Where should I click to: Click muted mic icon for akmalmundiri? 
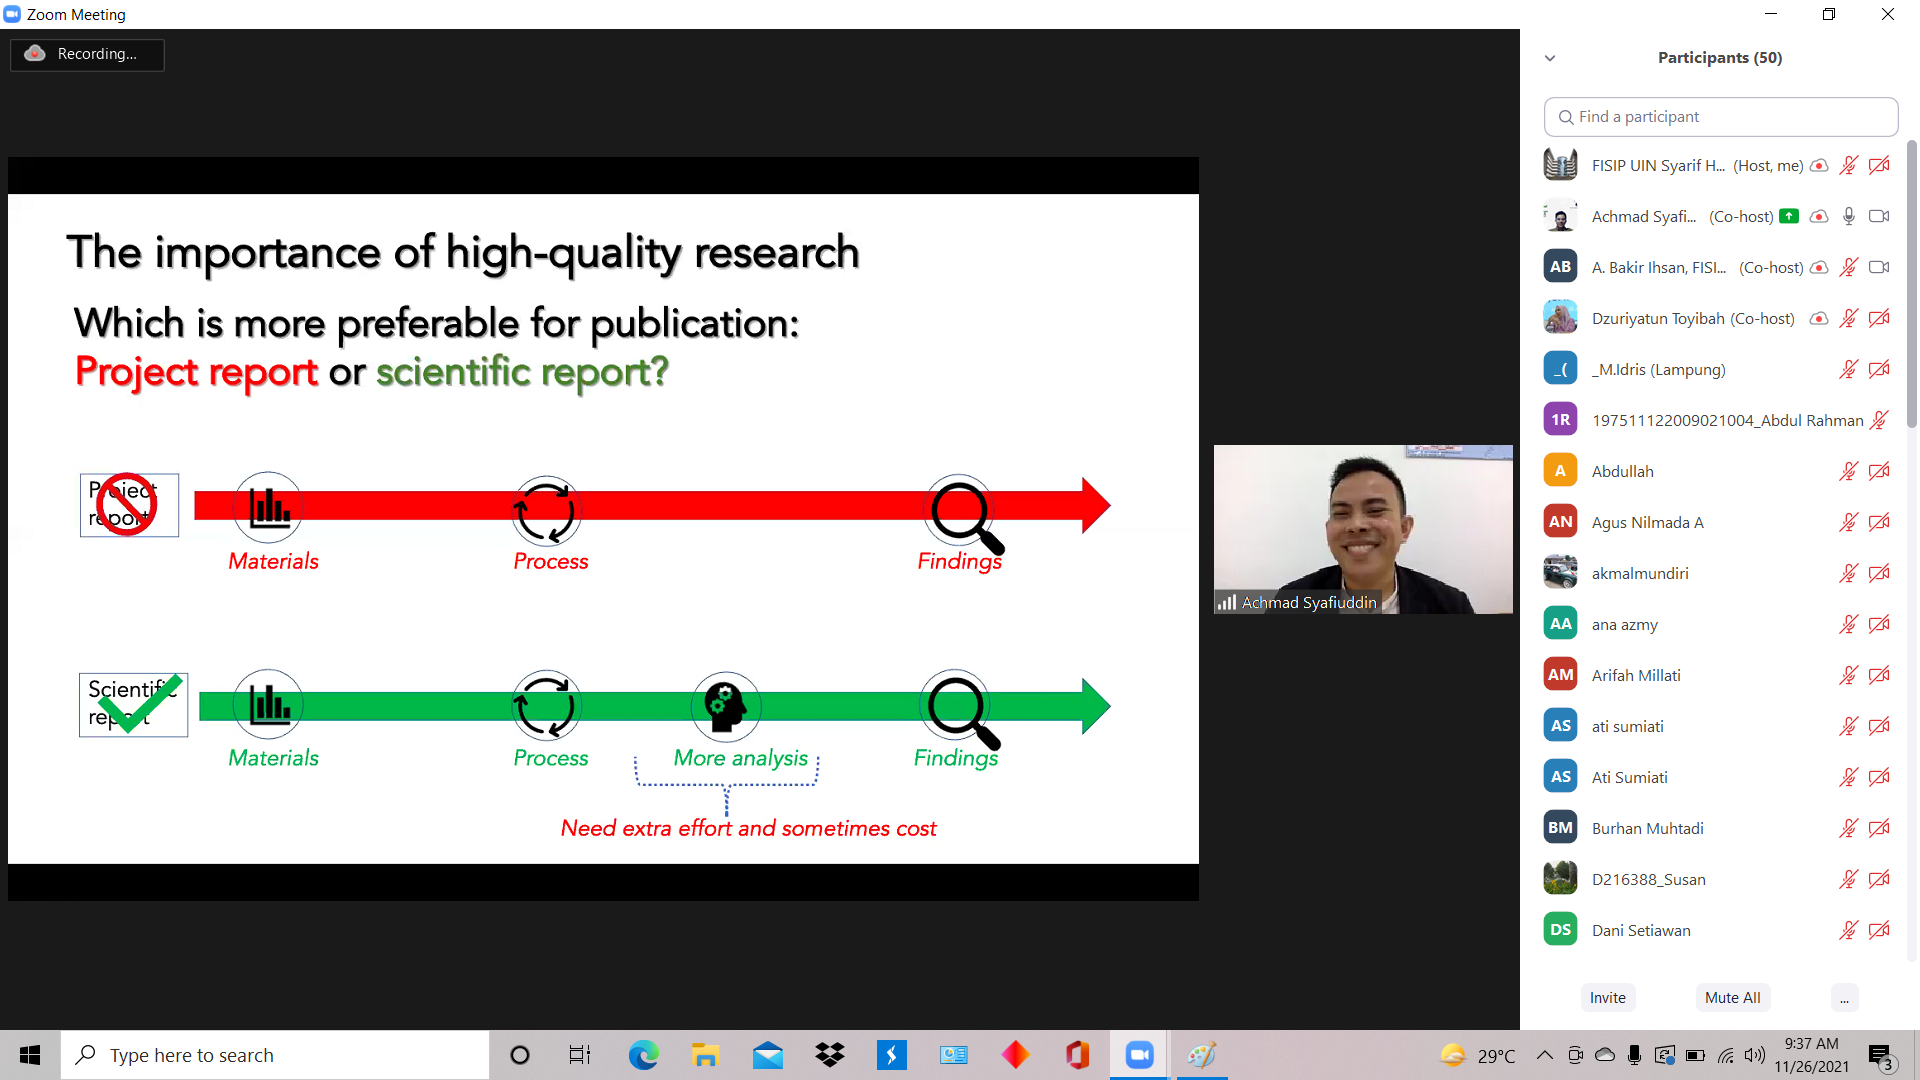pos(1848,573)
